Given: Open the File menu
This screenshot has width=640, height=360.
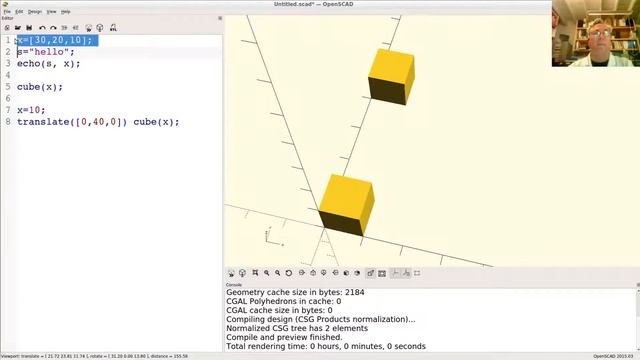Looking at the screenshot, I should tap(7, 12).
